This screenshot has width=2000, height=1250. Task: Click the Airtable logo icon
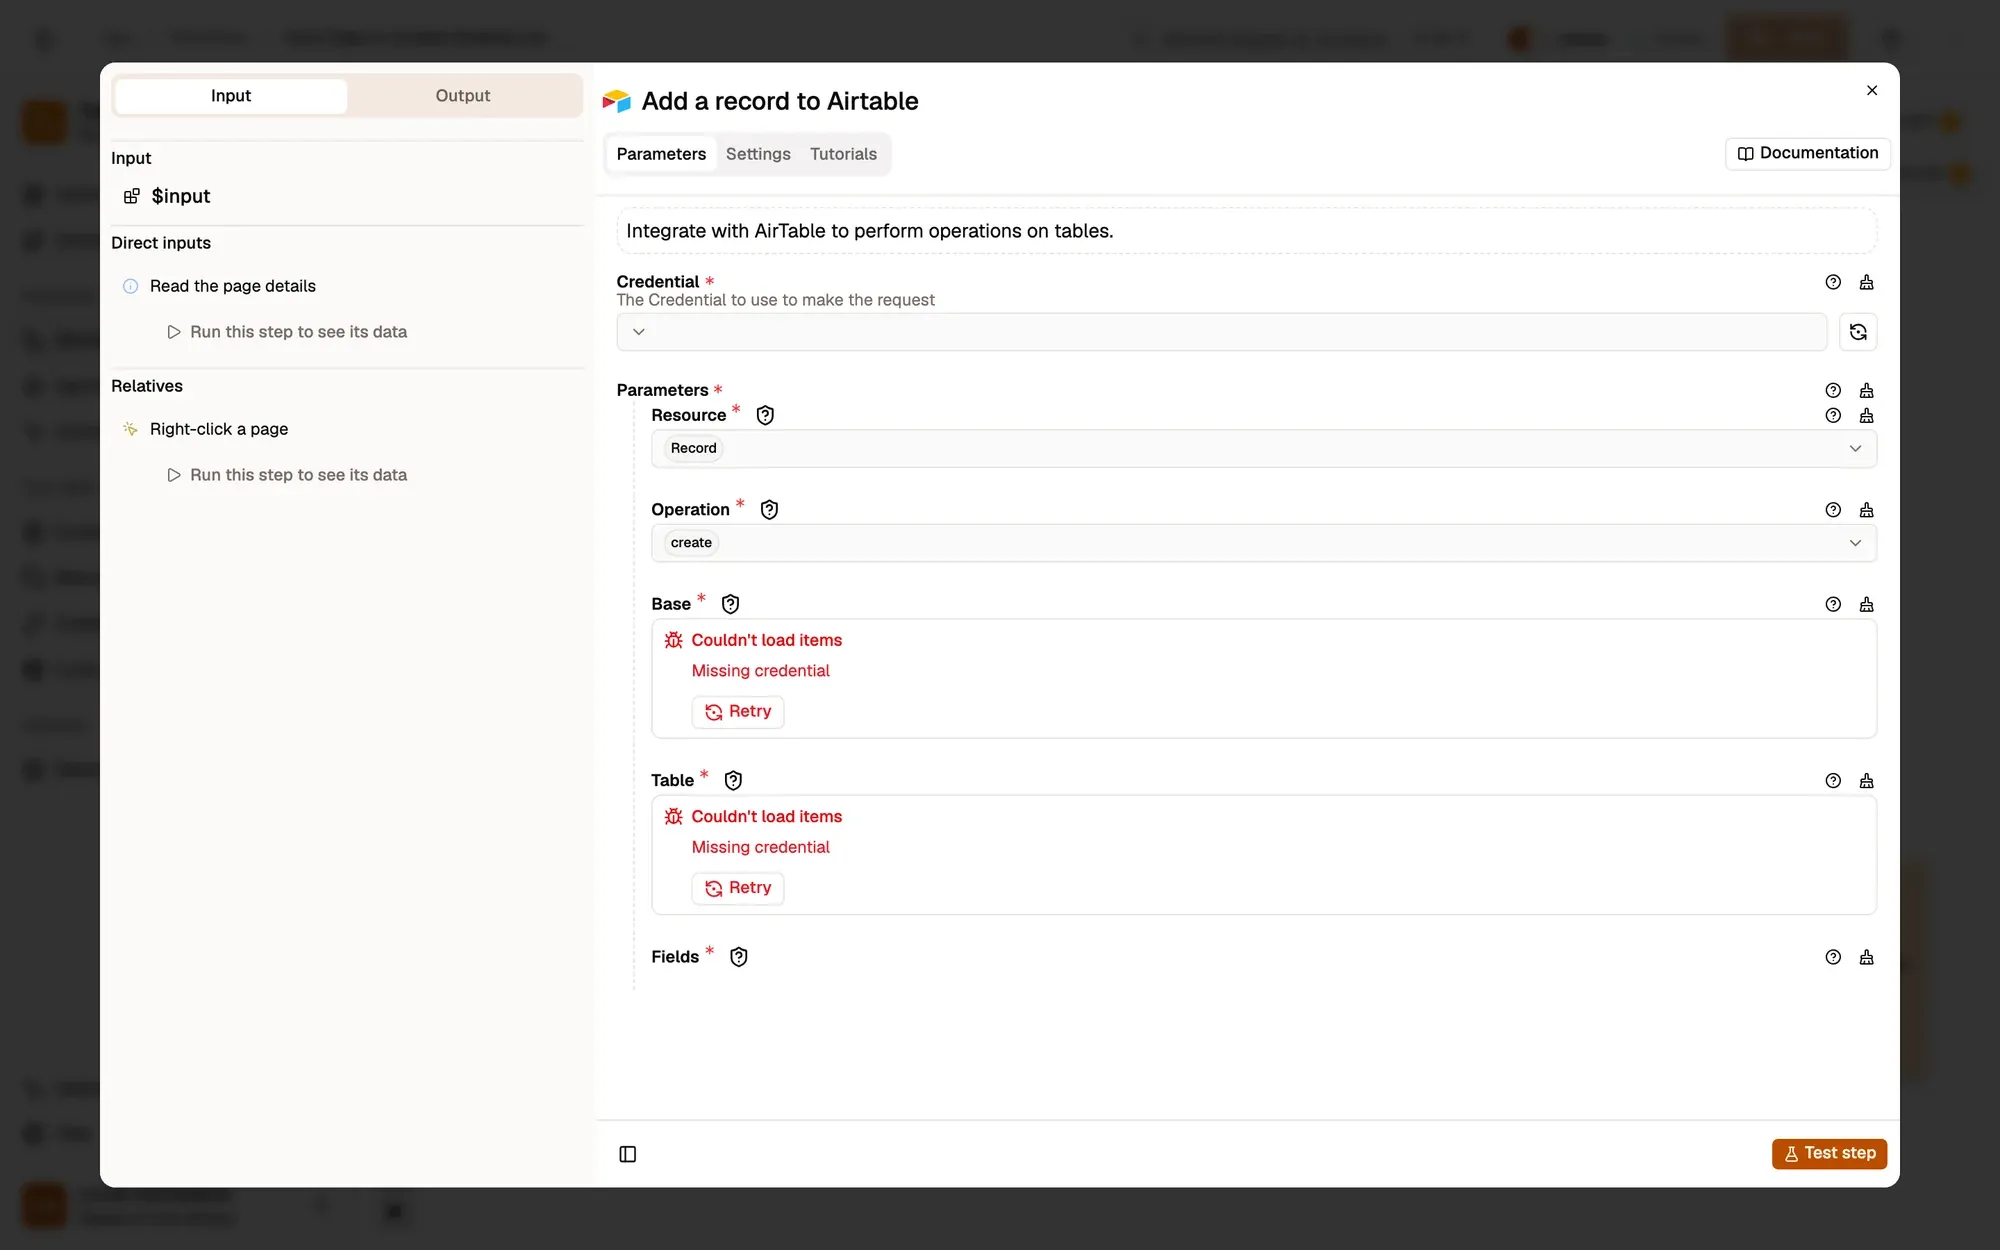pyautogui.click(x=617, y=101)
